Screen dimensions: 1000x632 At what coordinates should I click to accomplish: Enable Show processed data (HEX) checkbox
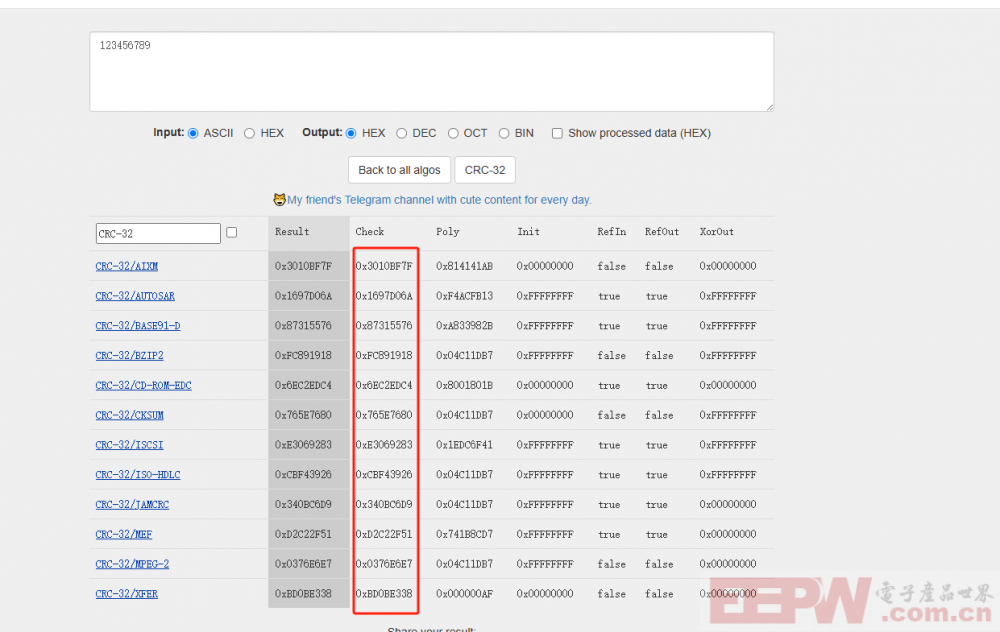(x=557, y=133)
